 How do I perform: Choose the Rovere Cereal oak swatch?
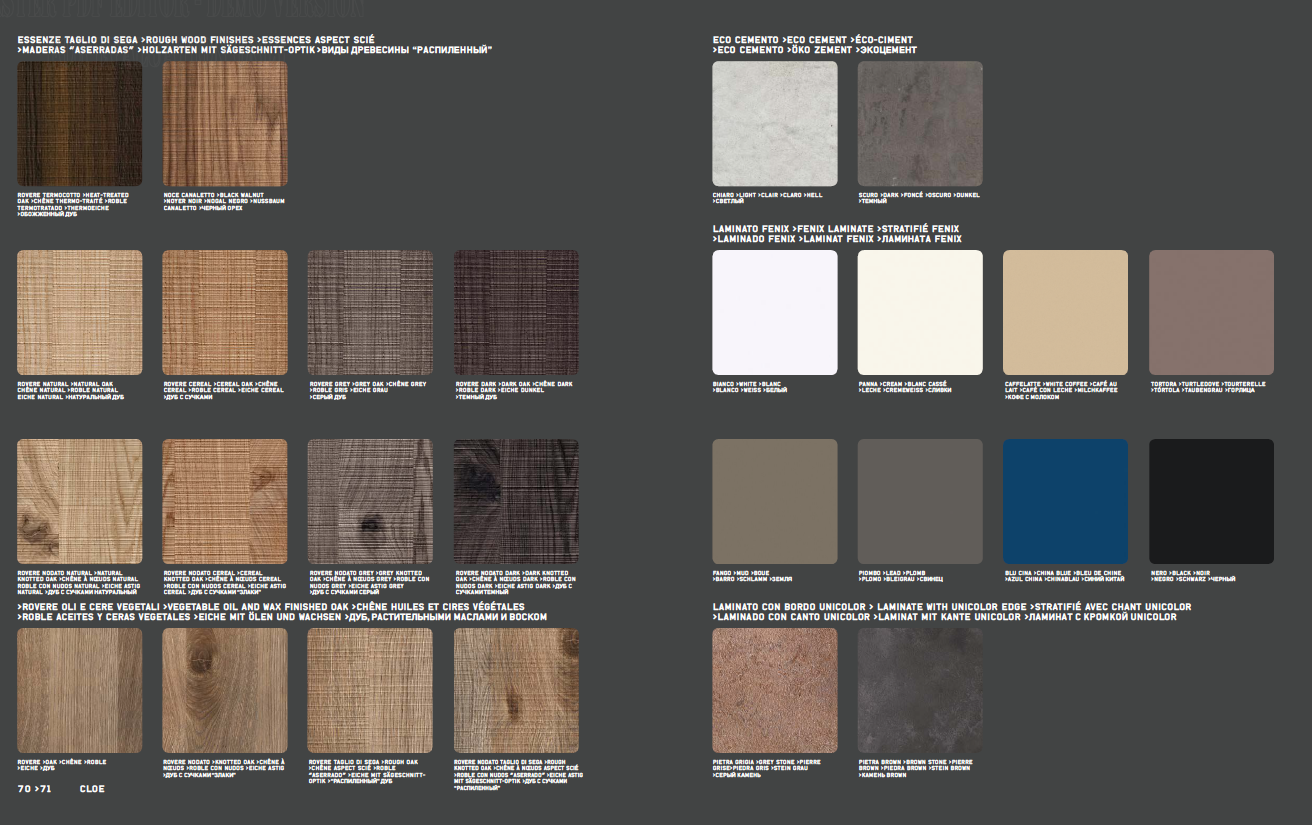point(225,312)
